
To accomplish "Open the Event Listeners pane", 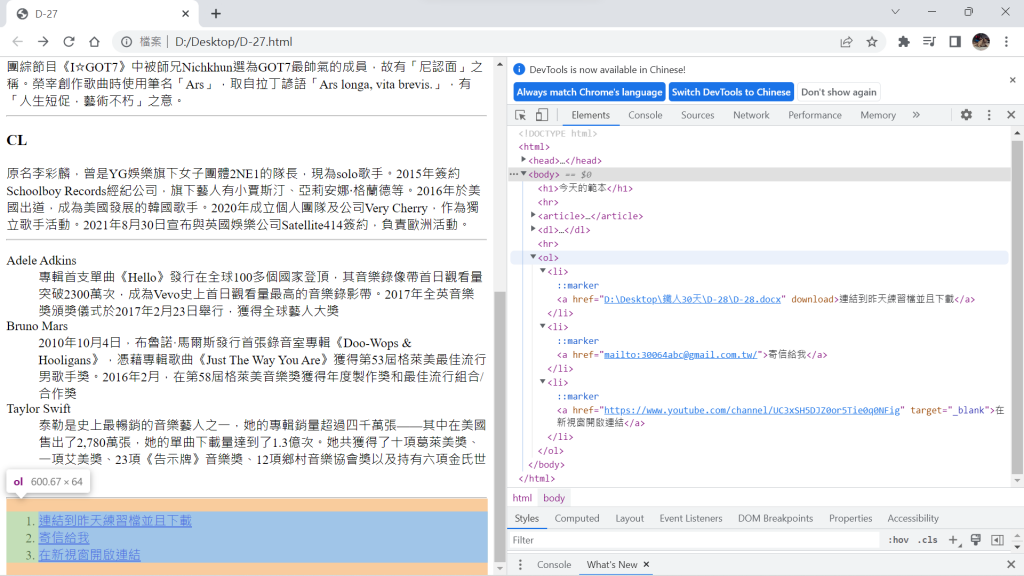I will click(691, 518).
